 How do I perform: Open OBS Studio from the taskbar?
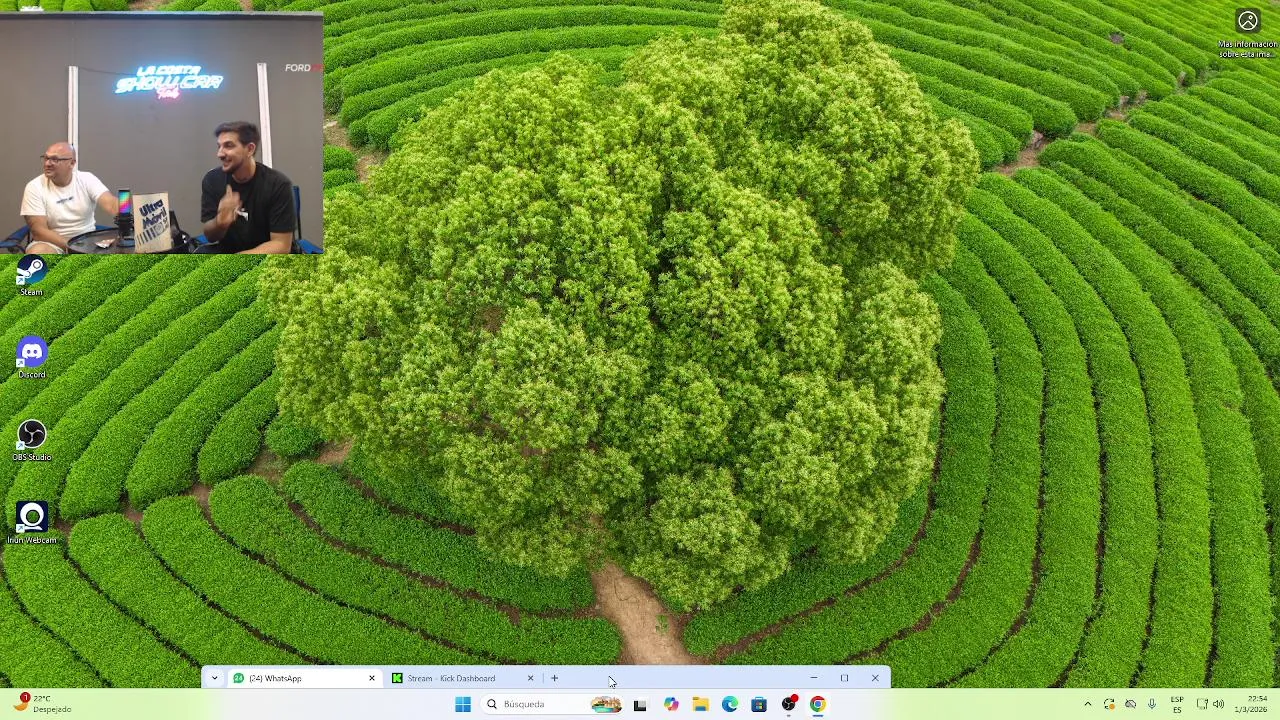tap(789, 704)
